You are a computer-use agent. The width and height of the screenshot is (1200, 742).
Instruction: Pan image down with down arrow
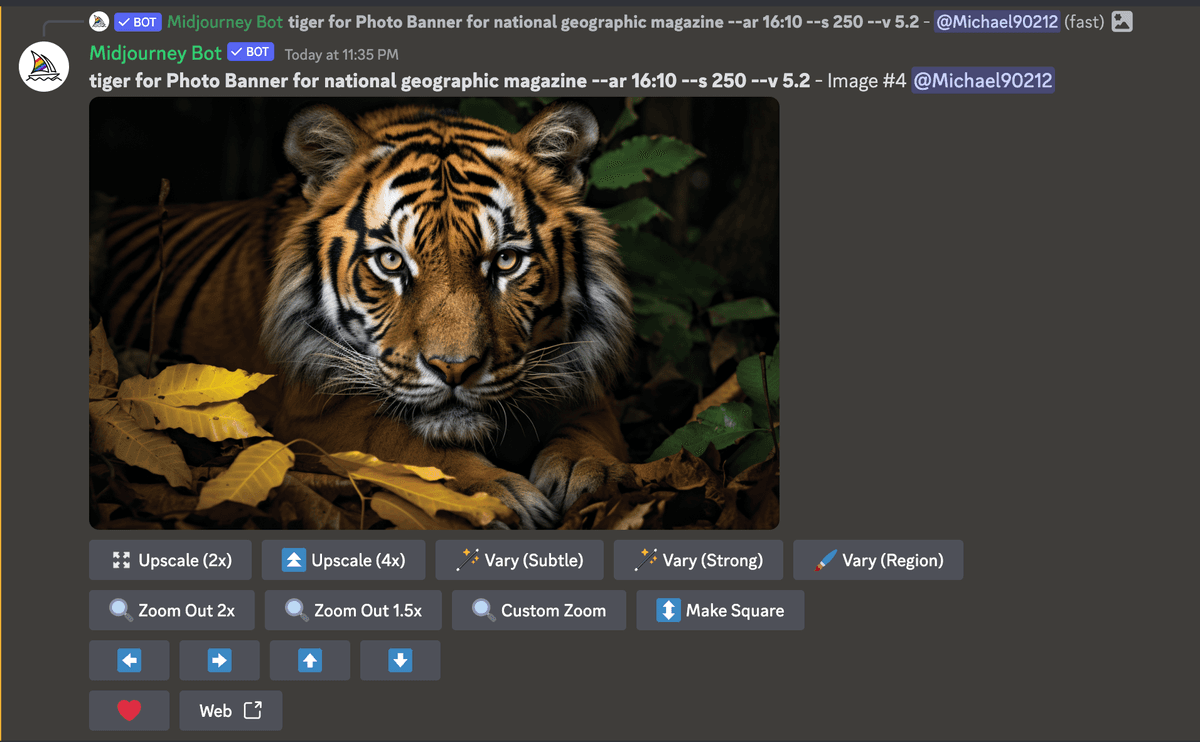tap(400, 660)
